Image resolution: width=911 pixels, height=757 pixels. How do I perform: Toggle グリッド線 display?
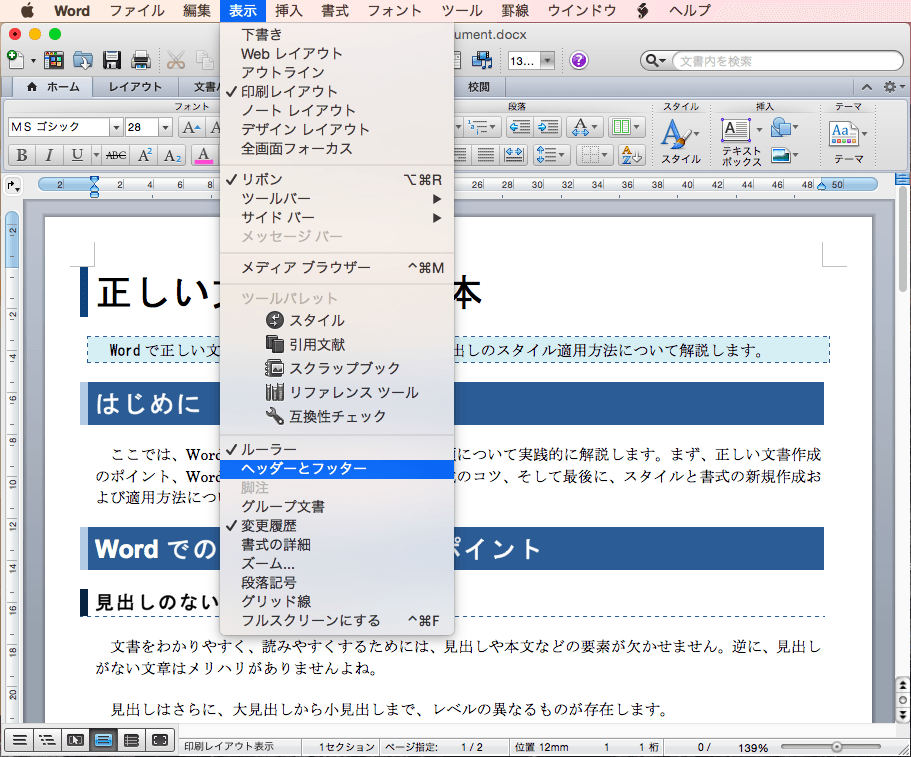[337, 601]
